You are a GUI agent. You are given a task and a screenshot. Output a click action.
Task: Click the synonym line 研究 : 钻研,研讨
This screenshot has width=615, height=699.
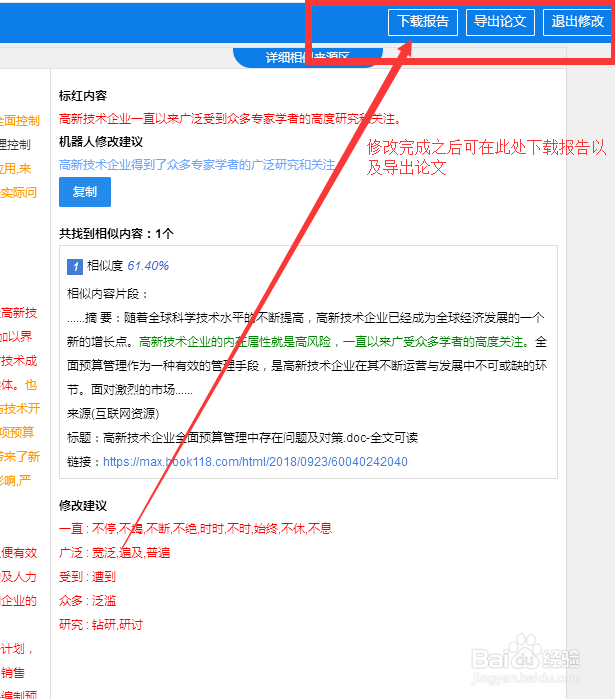(101, 625)
